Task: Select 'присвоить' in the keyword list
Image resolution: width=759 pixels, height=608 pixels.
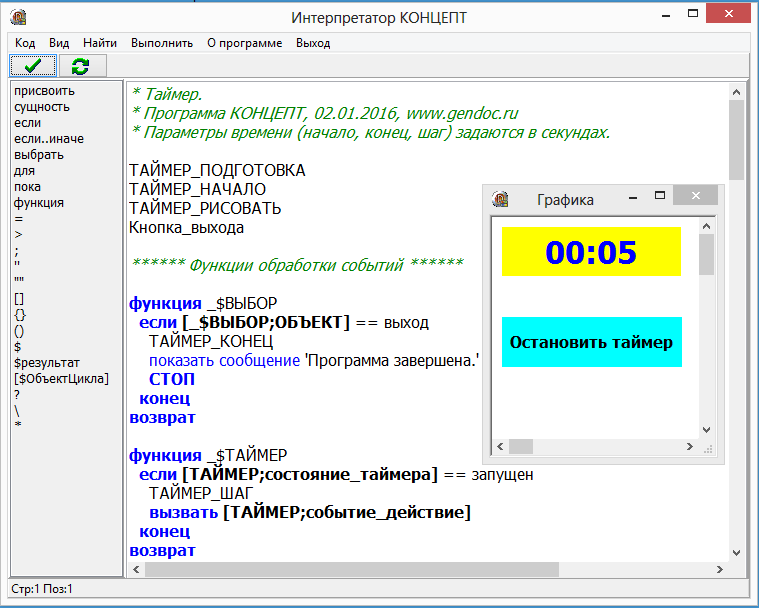Action: [x=45, y=91]
